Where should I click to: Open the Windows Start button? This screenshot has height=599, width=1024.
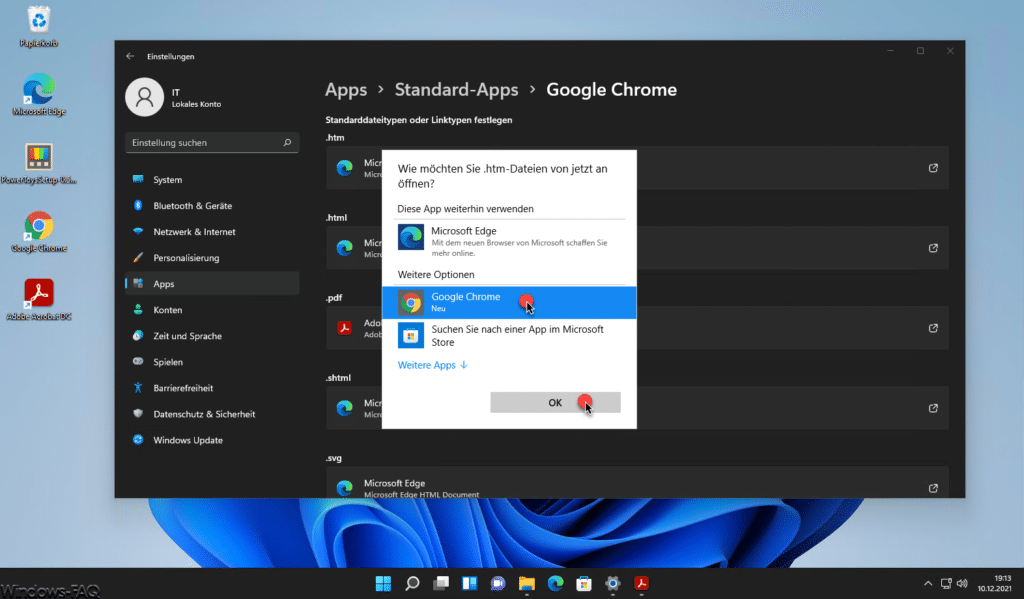point(383,583)
